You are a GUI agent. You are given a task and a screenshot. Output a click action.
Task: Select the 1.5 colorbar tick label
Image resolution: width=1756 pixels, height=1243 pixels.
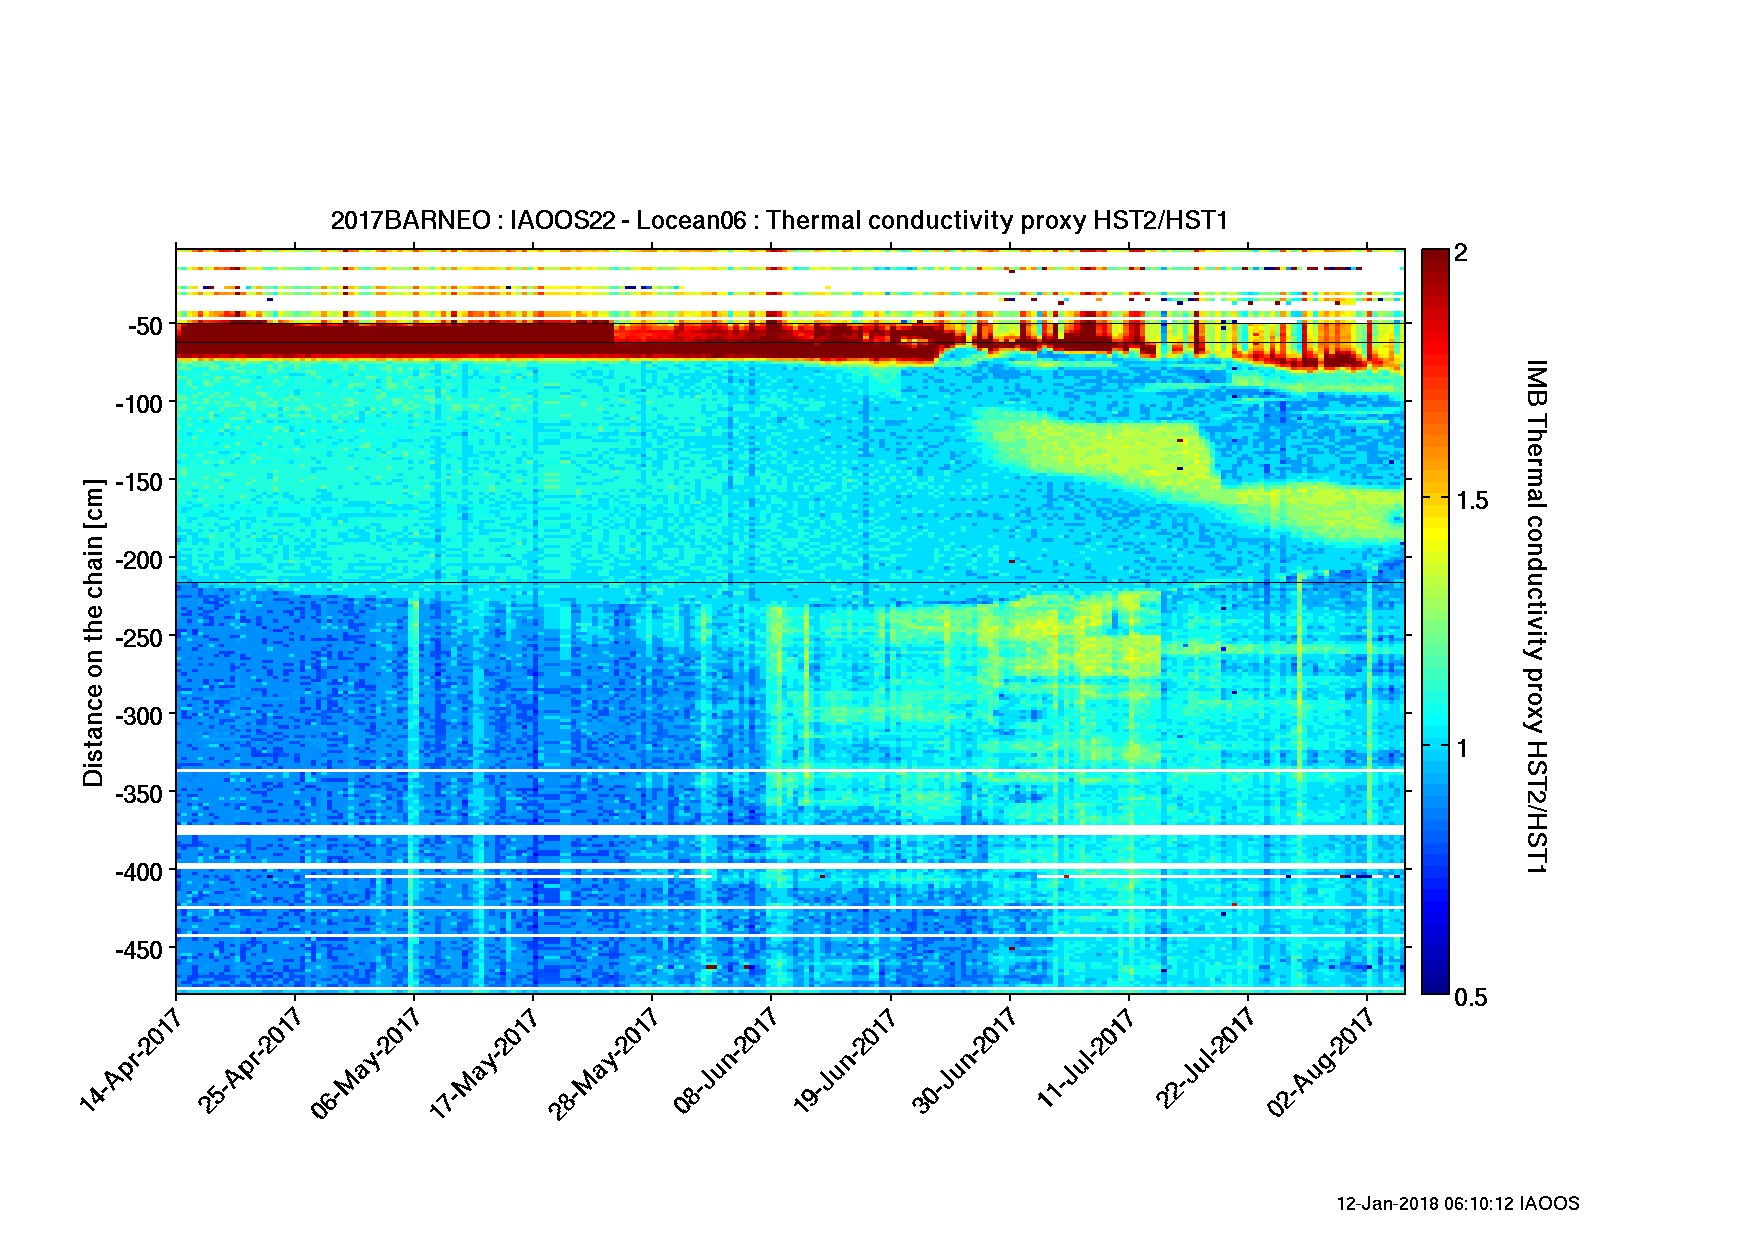[x=1472, y=501]
